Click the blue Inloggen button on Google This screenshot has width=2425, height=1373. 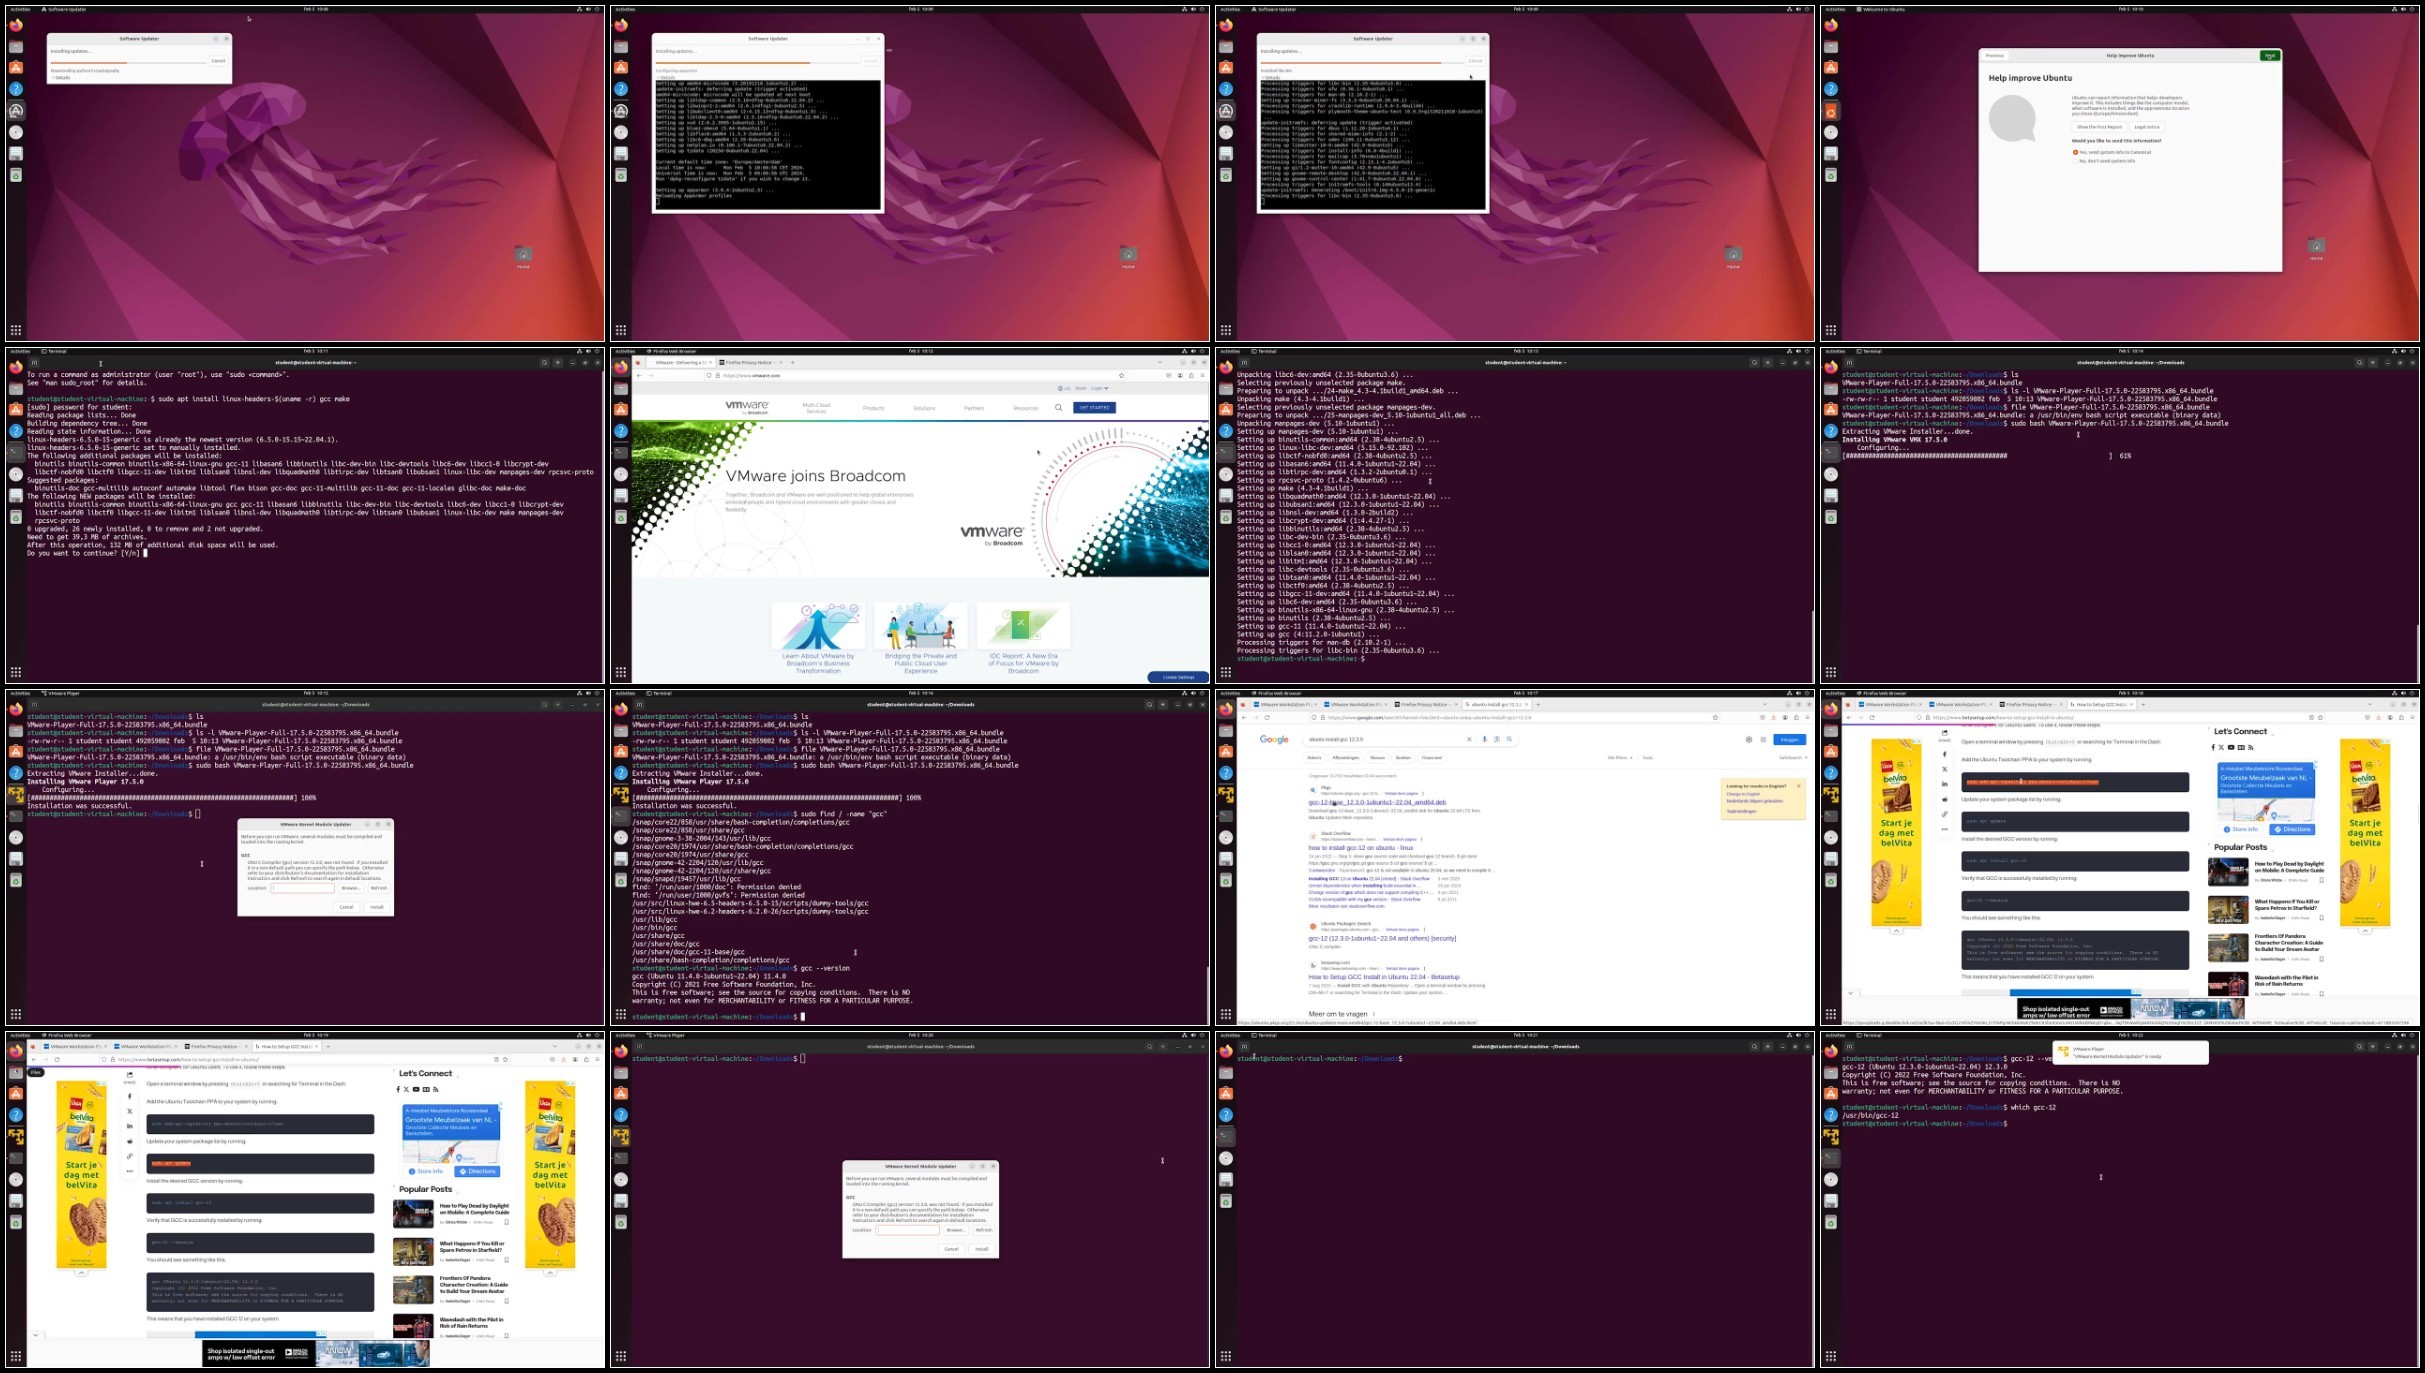1790,740
